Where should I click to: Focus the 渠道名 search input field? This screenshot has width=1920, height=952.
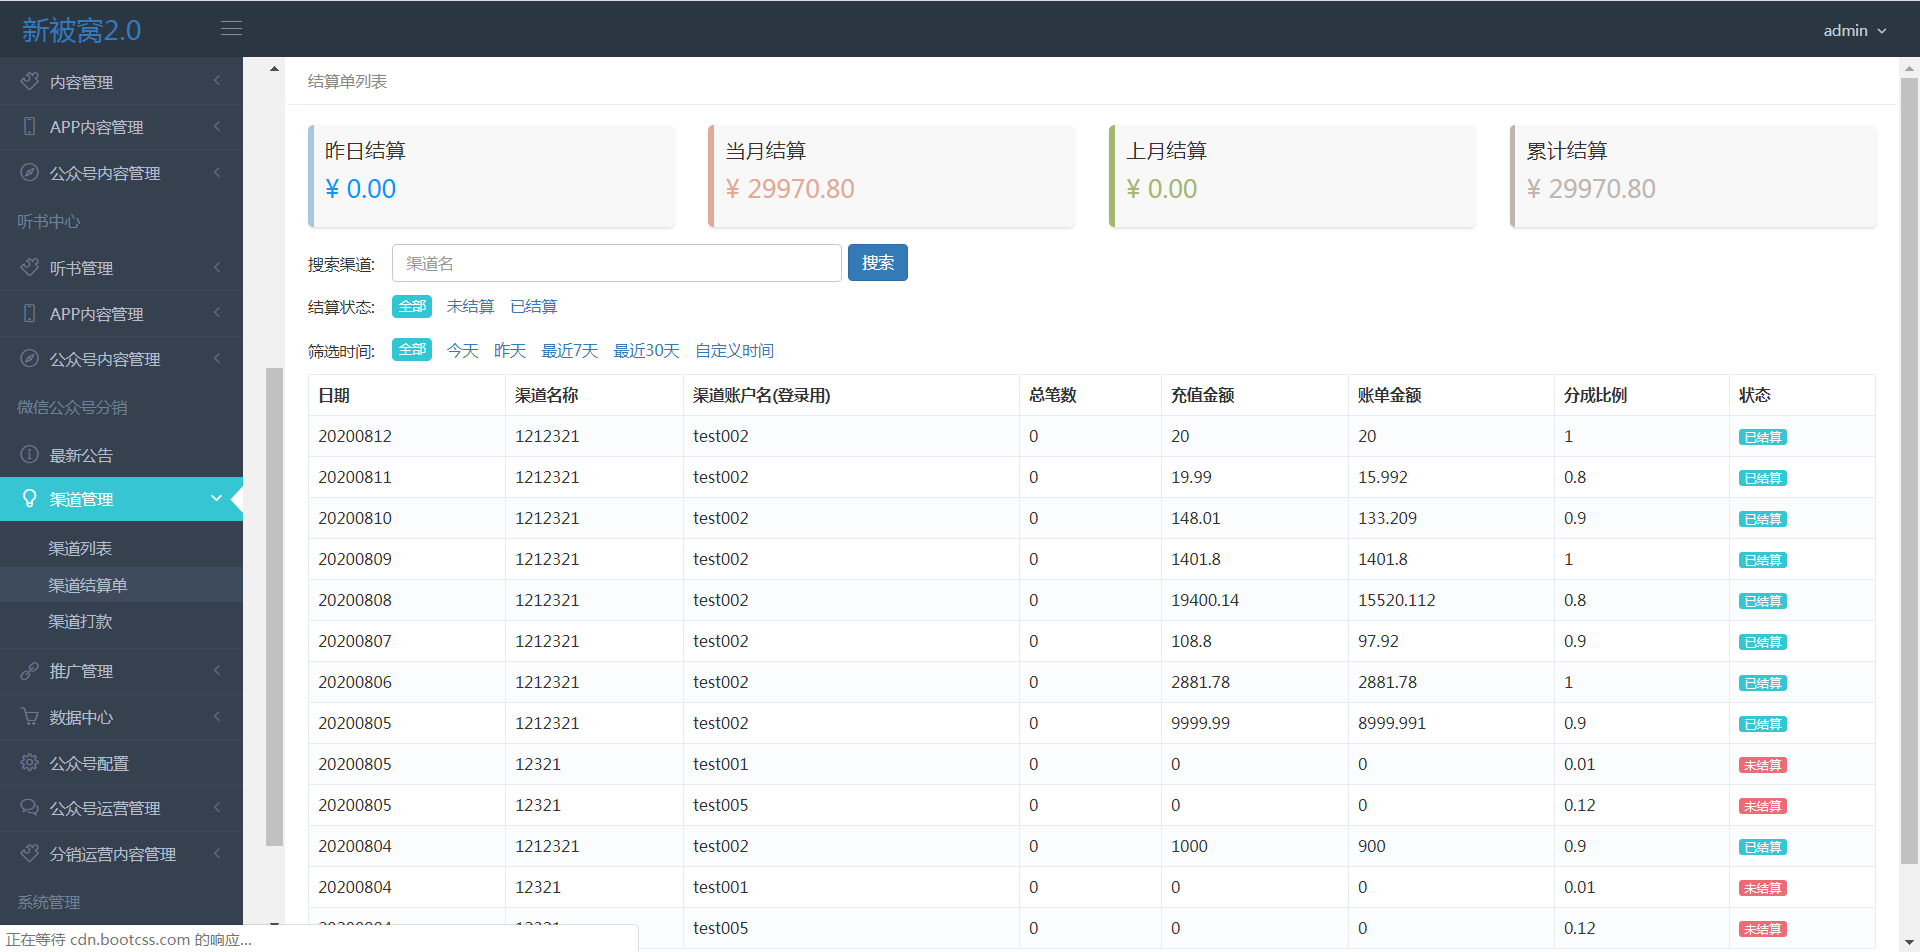[x=616, y=264]
